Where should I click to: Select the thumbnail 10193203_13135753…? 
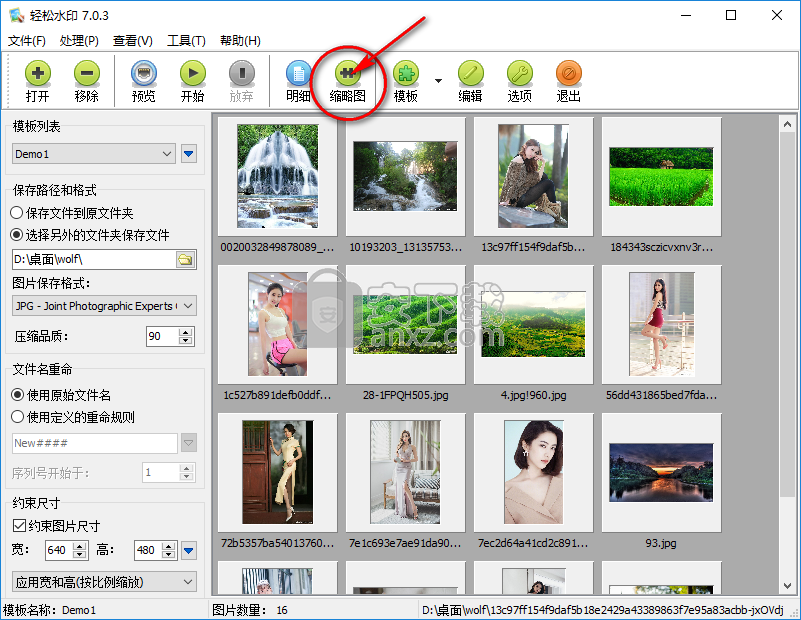[406, 176]
